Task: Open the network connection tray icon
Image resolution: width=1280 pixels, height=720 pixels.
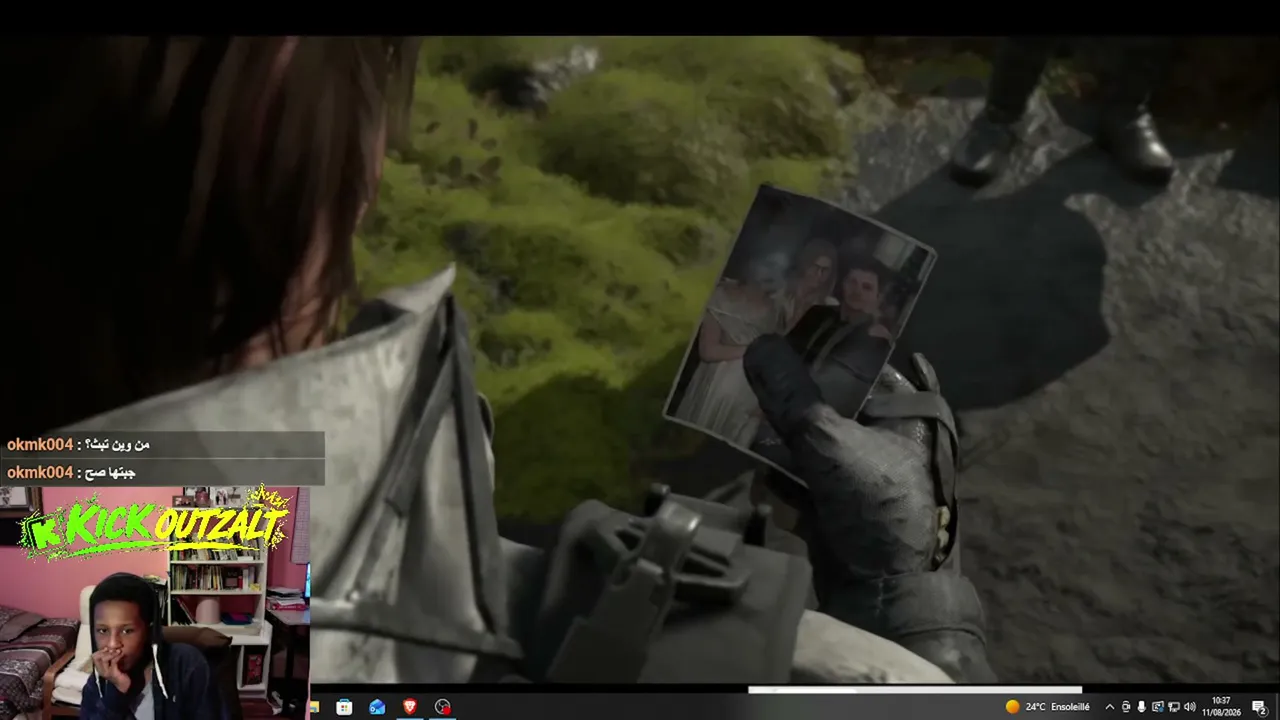Action: (x=1173, y=707)
